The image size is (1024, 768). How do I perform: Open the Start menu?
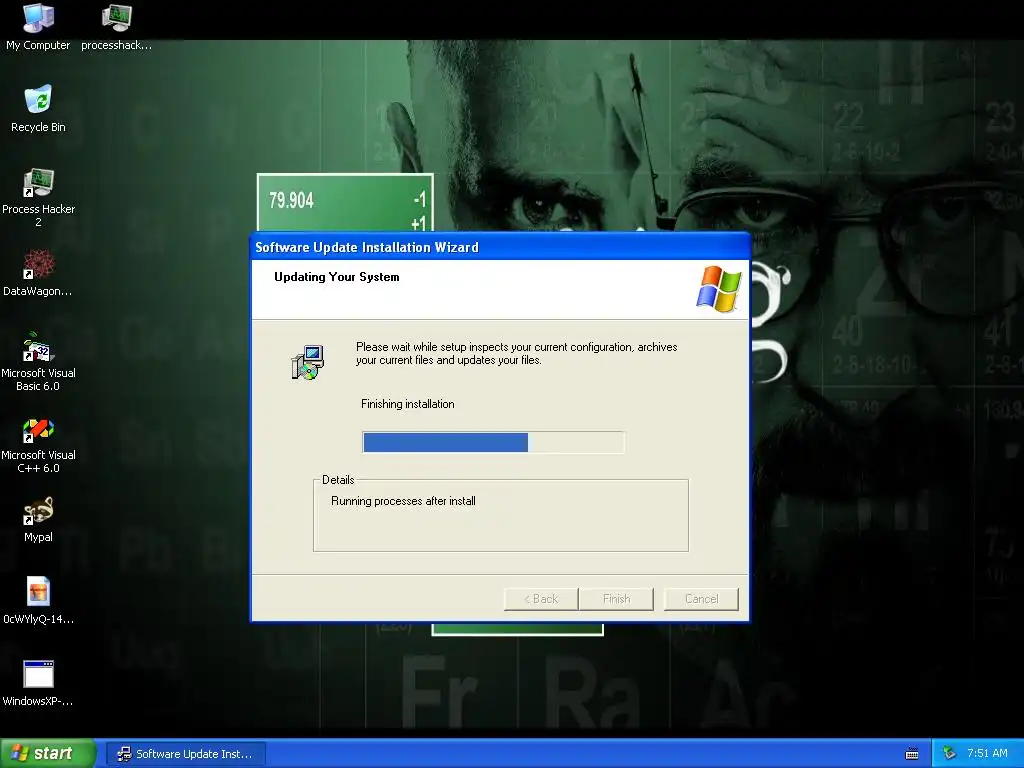pyautogui.click(x=48, y=754)
